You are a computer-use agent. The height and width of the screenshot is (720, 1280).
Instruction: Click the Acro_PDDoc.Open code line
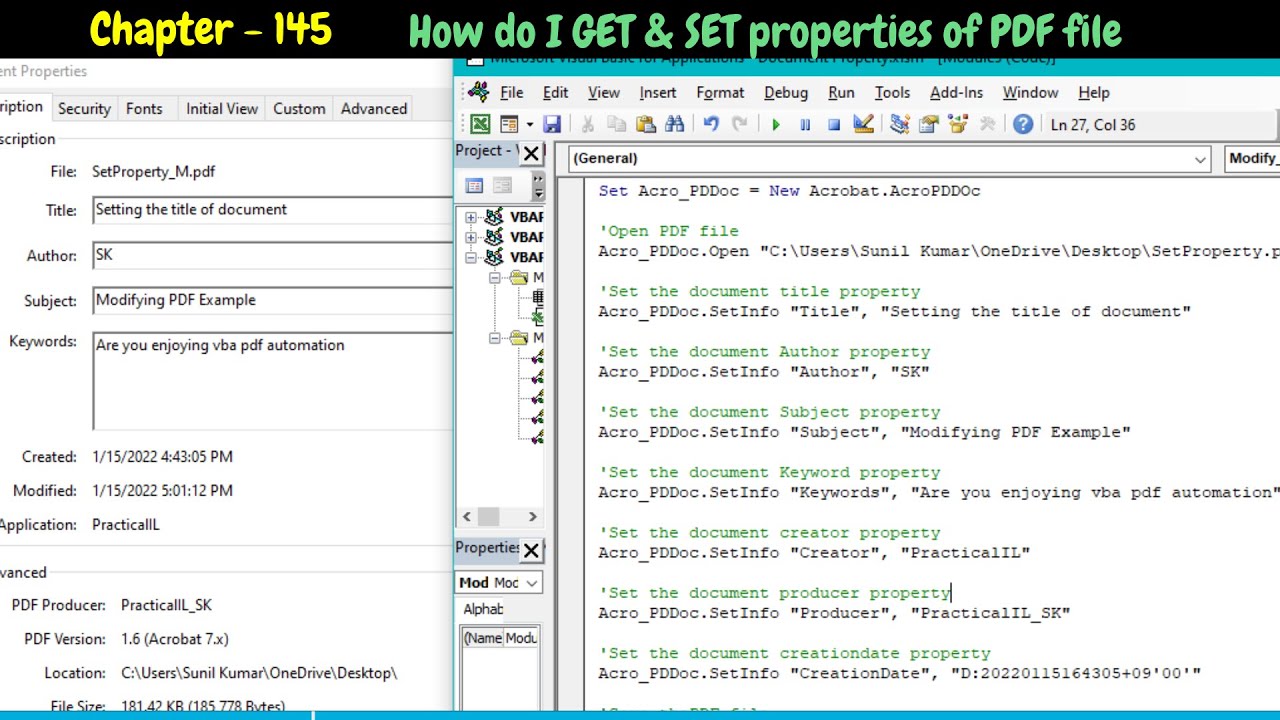(x=939, y=251)
